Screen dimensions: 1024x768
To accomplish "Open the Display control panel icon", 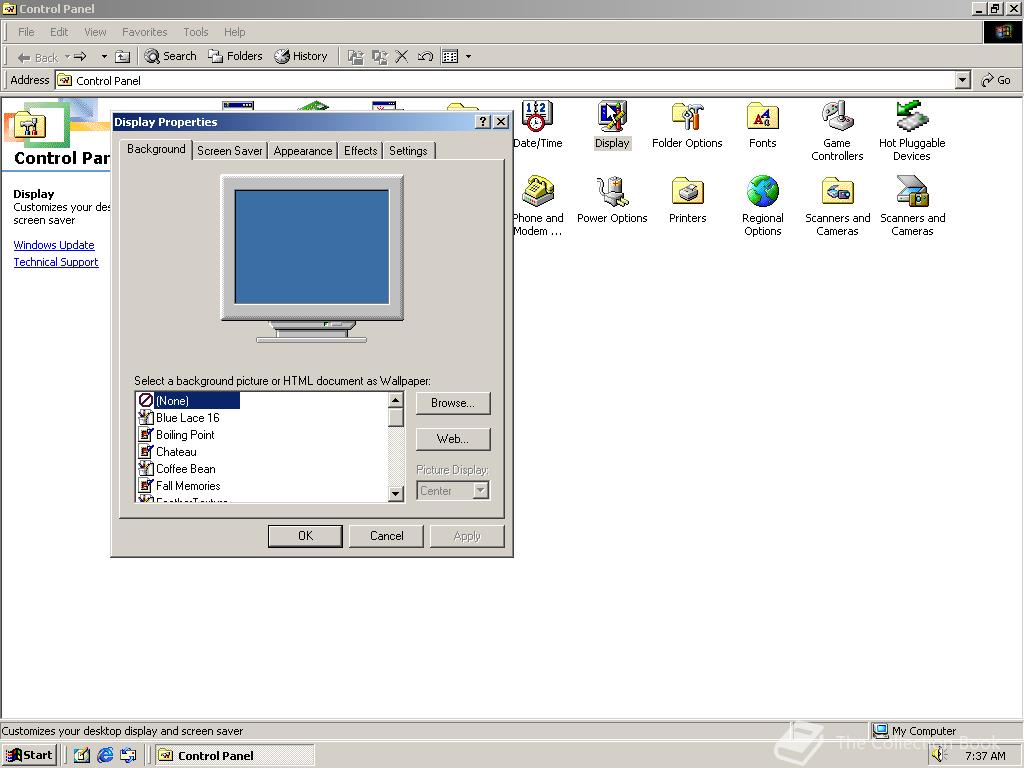I will [x=612, y=117].
